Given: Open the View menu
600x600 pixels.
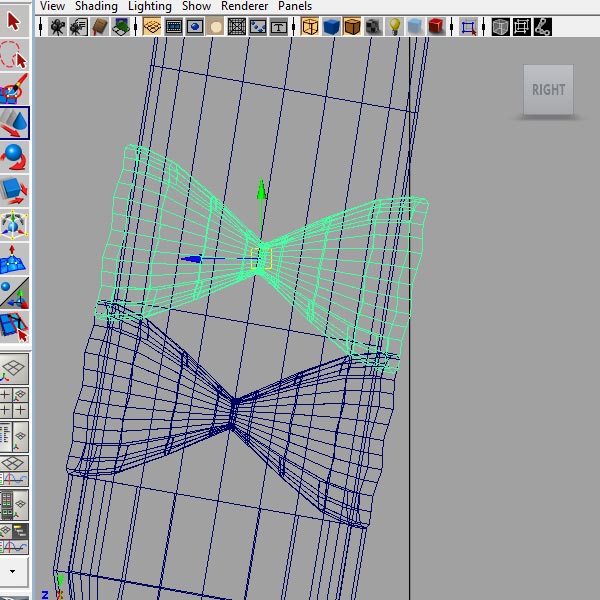Looking at the screenshot, I should [x=52, y=6].
